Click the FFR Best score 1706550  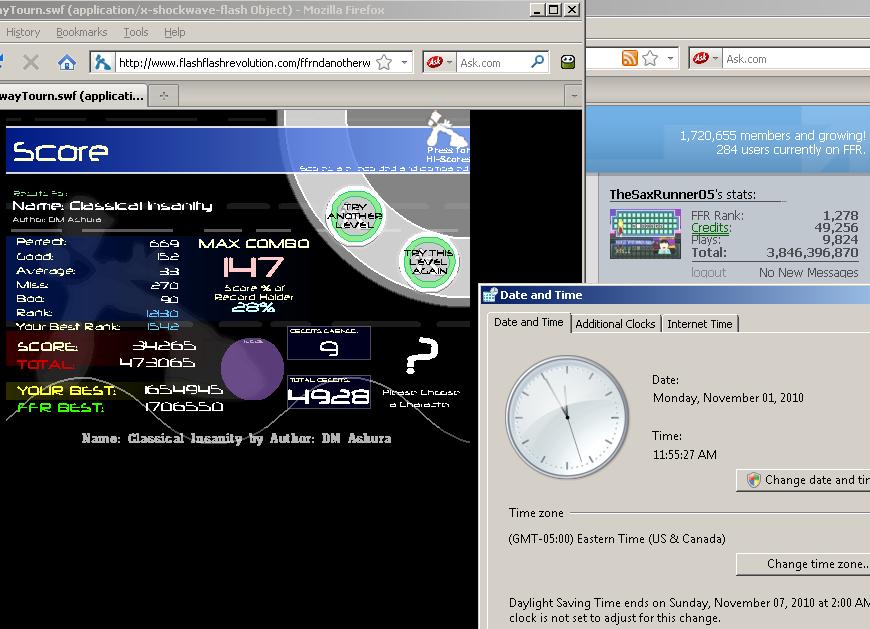click(x=184, y=407)
